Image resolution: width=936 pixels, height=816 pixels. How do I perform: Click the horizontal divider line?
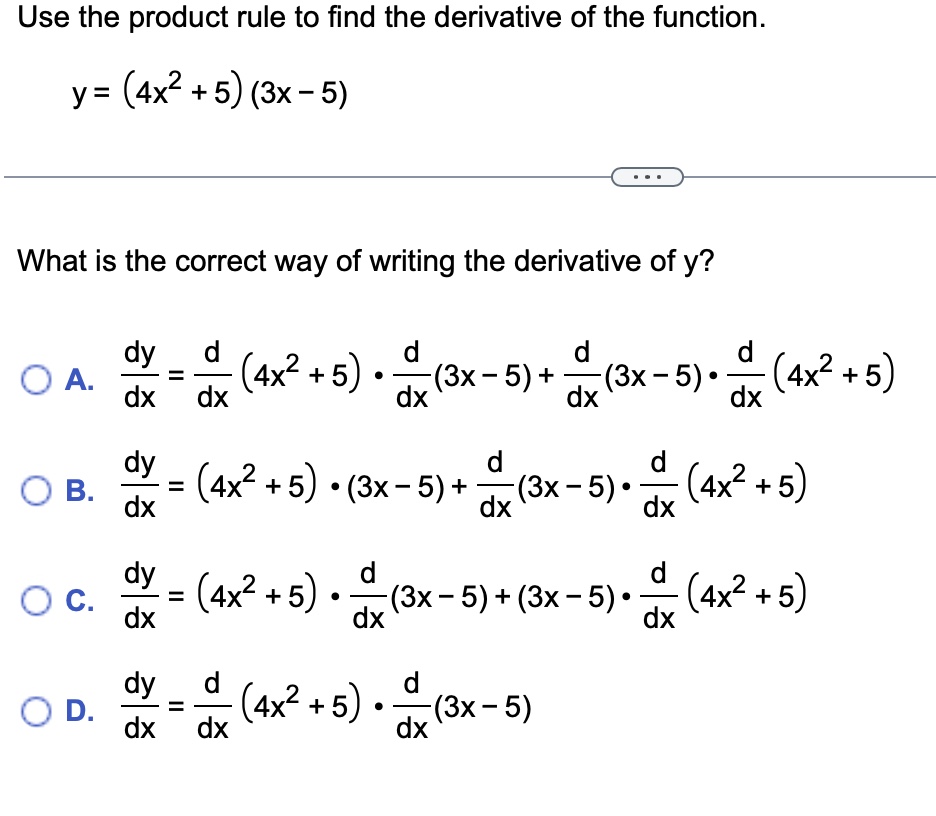click(300, 176)
